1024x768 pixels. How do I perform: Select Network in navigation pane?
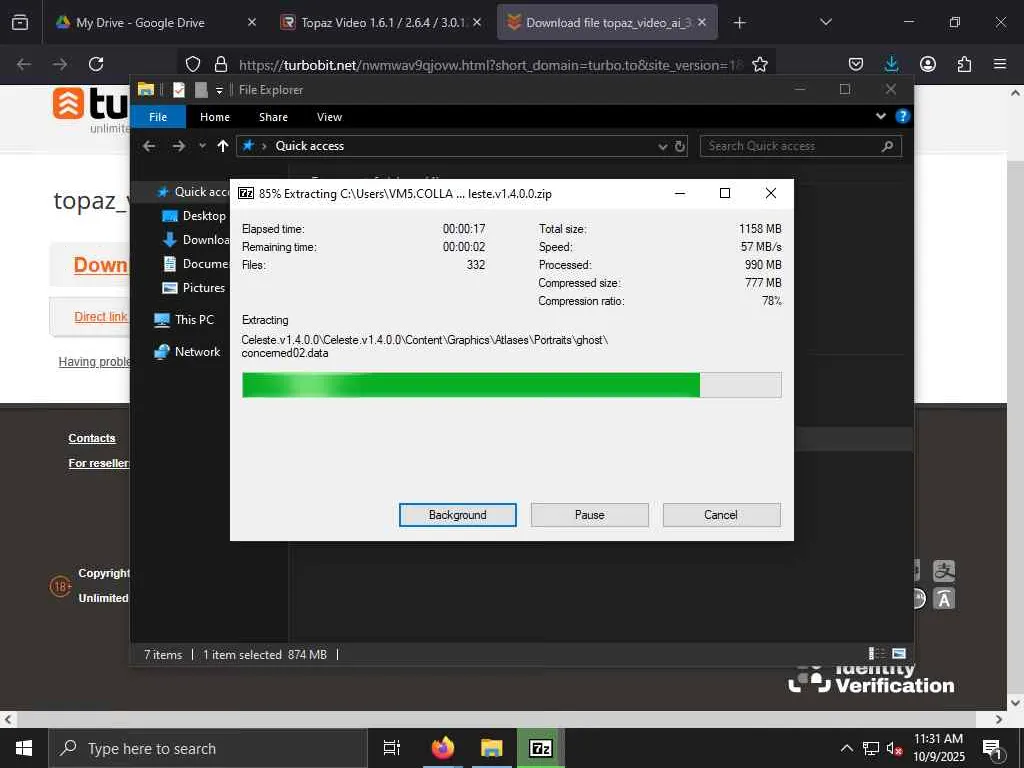pos(187,351)
